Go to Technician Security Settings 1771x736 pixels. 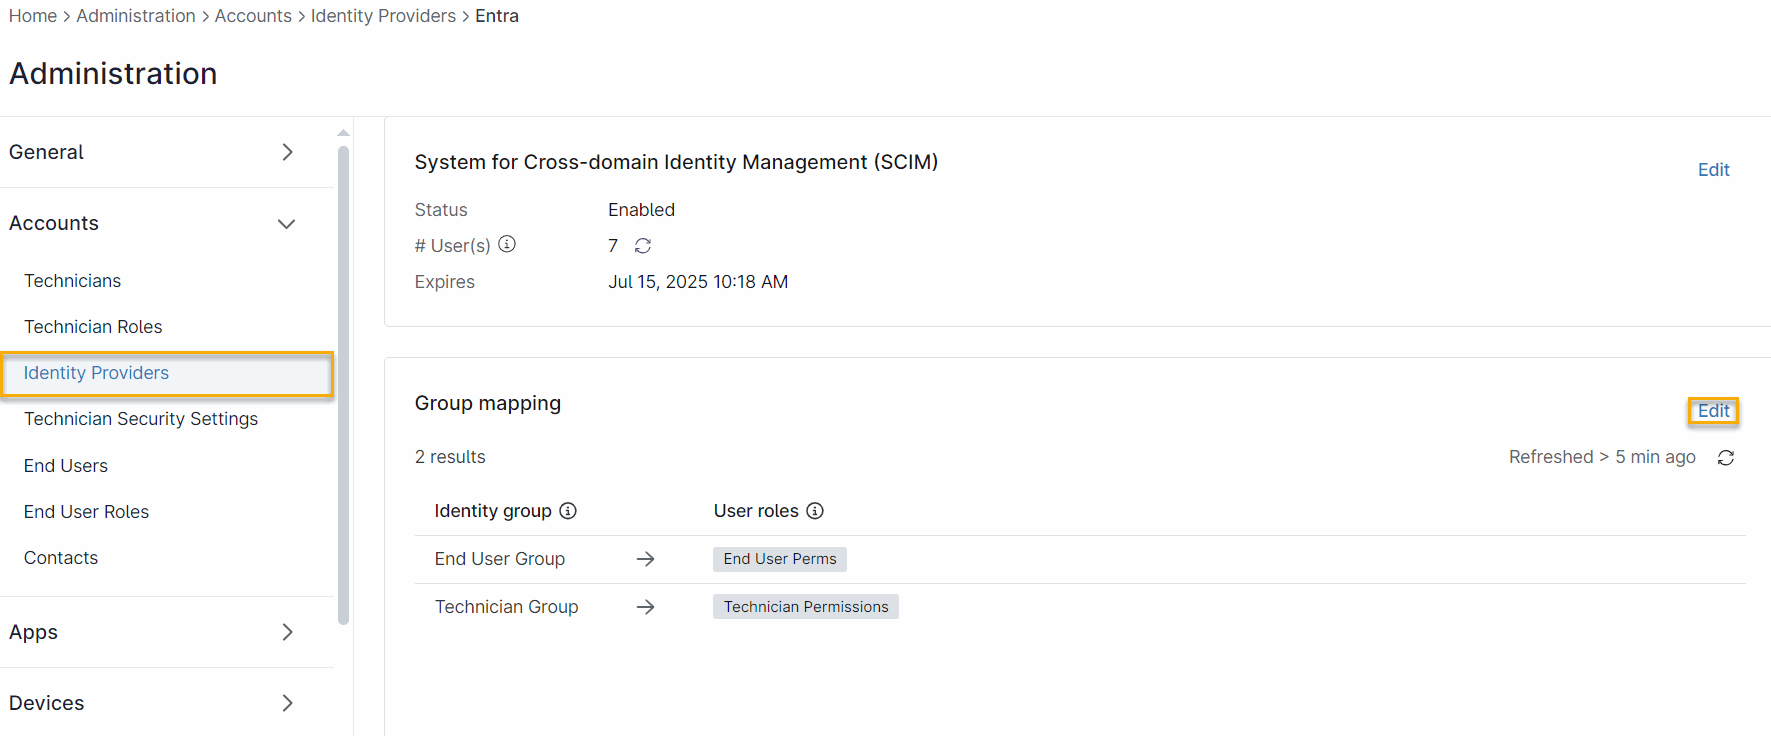[141, 419]
